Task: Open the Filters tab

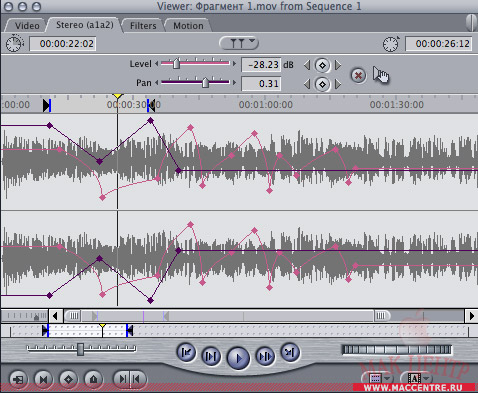Action: point(143,26)
